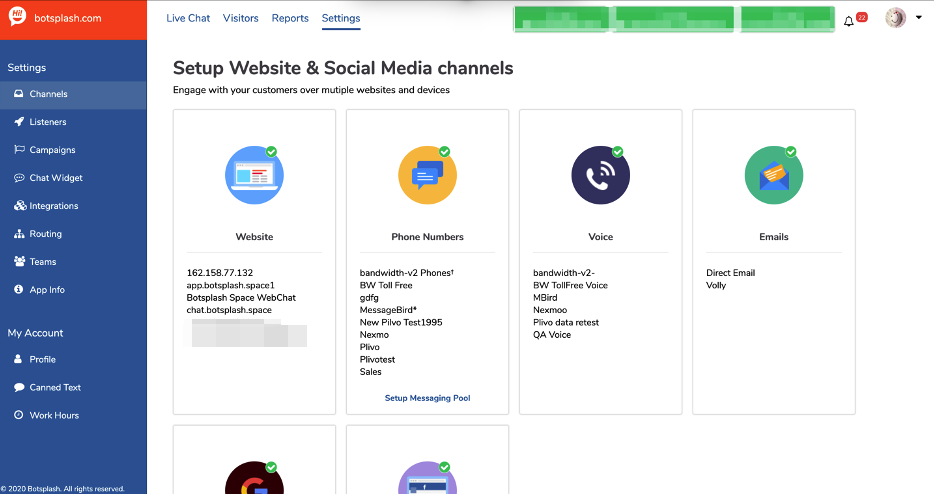
Task: Click the Profile person icon
Action: (18, 359)
